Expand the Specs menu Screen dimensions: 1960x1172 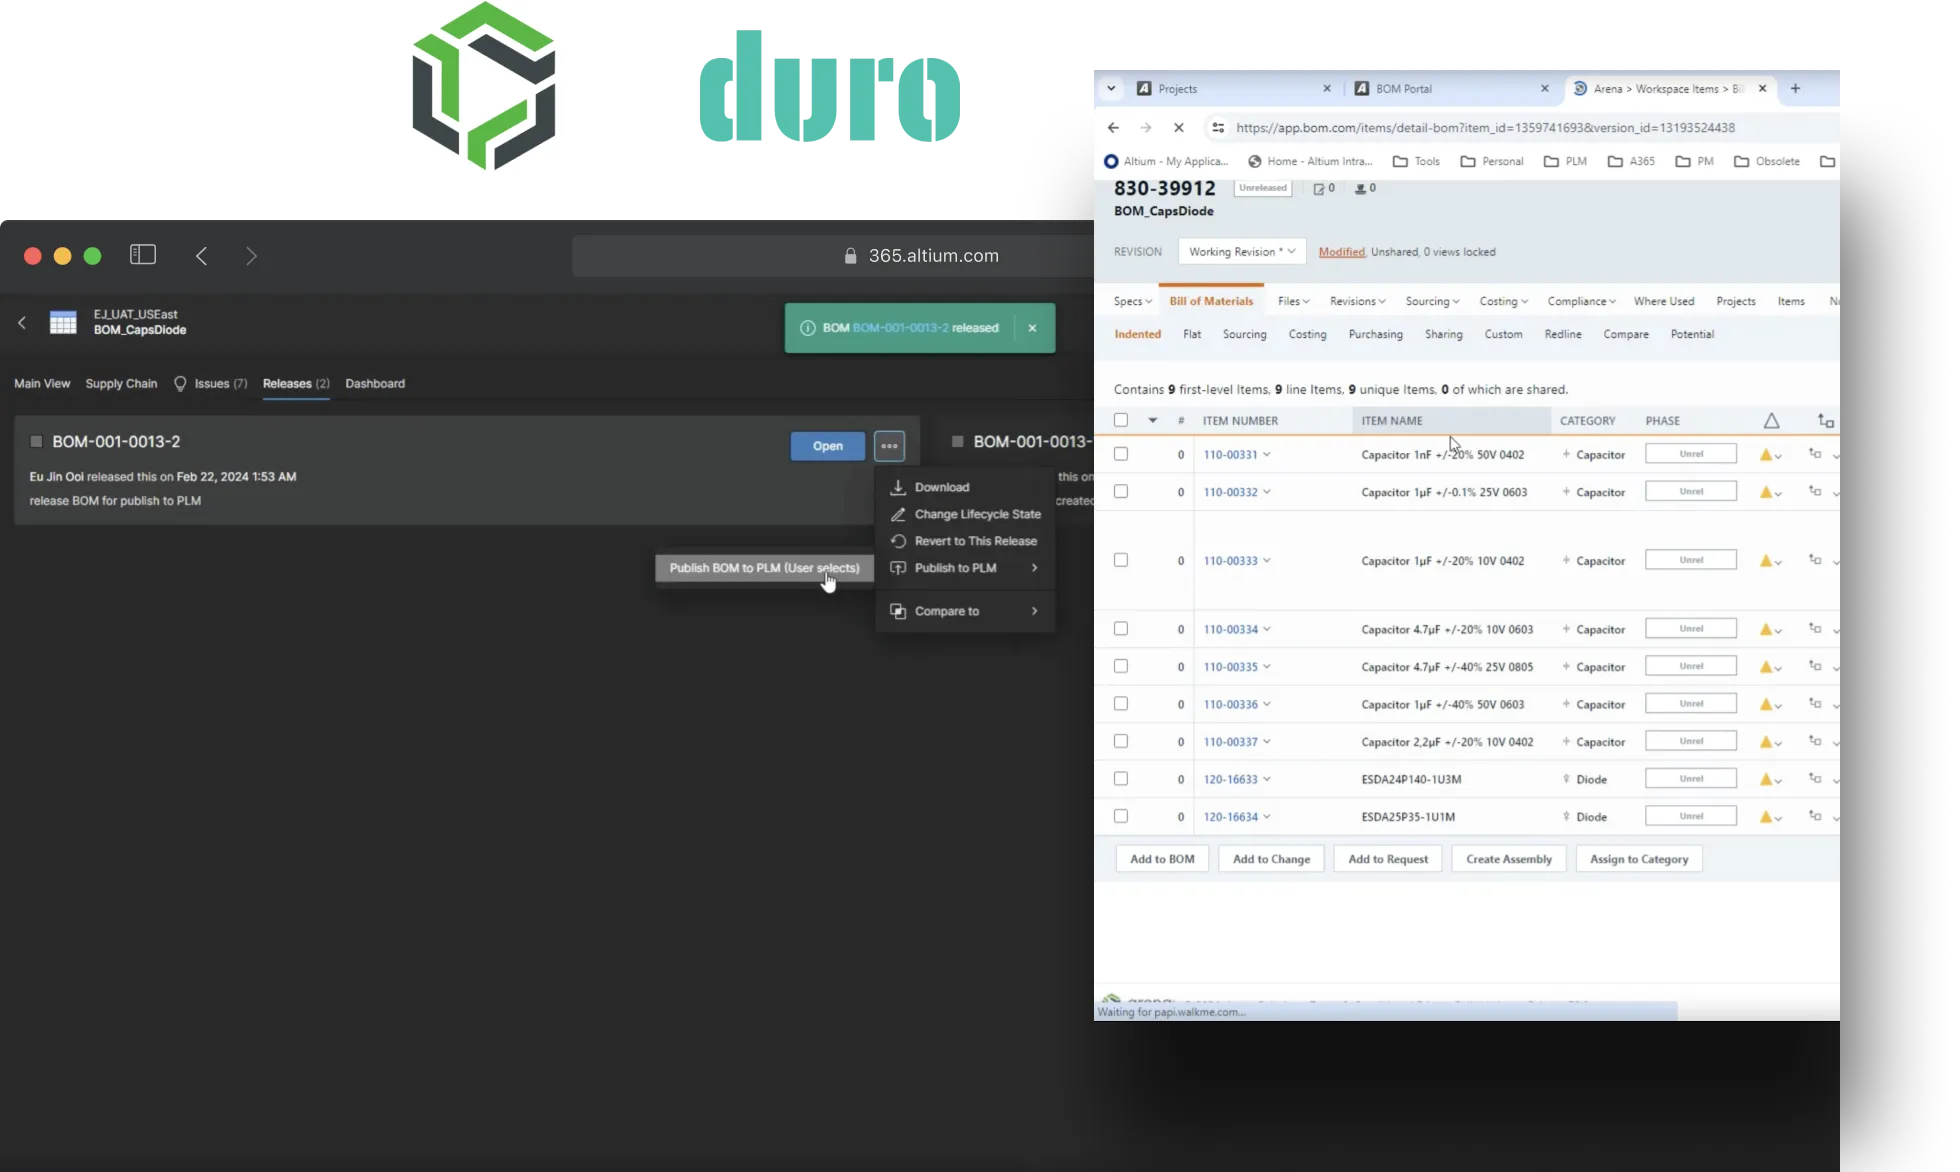[x=1132, y=301]
